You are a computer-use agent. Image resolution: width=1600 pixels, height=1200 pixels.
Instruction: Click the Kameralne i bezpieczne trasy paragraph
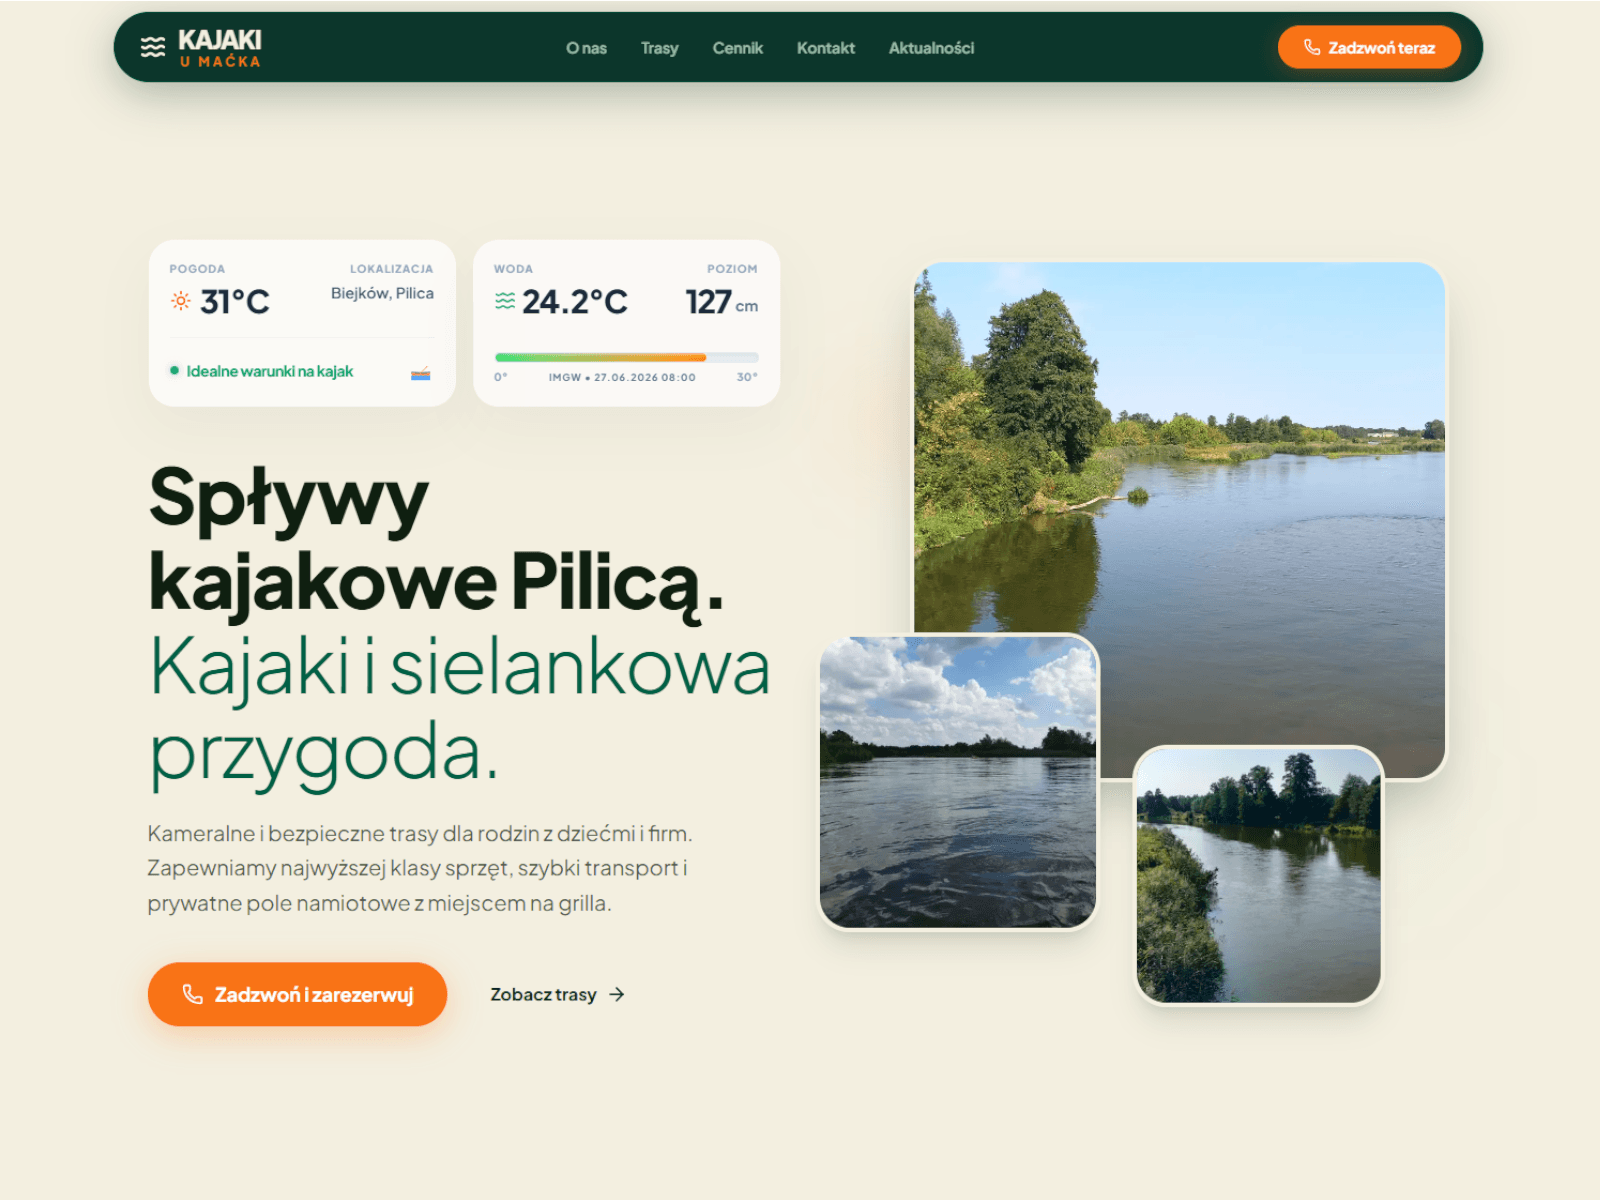tap(420, 868)
